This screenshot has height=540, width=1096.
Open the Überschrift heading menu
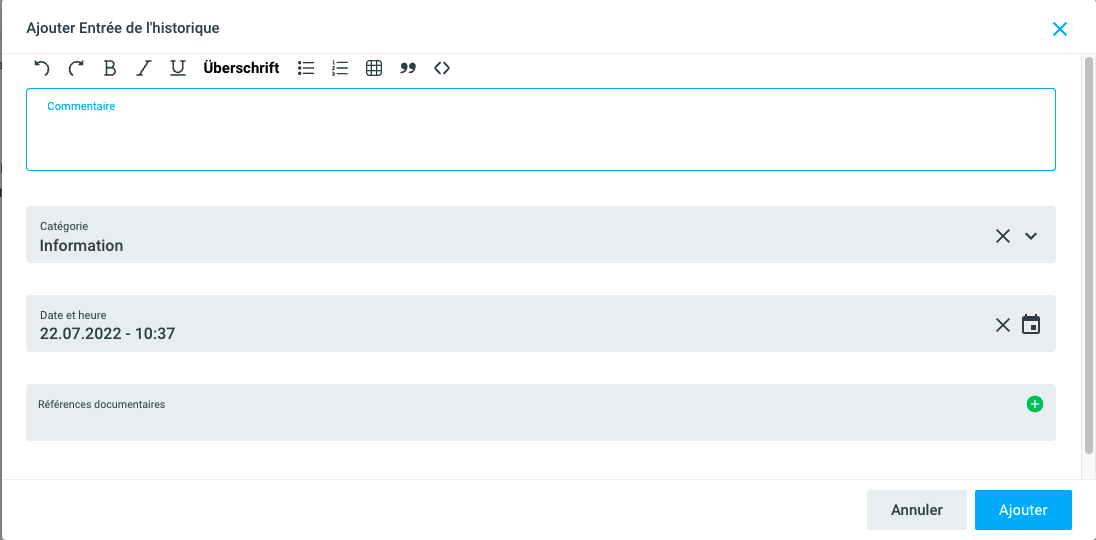click(241, 68)
